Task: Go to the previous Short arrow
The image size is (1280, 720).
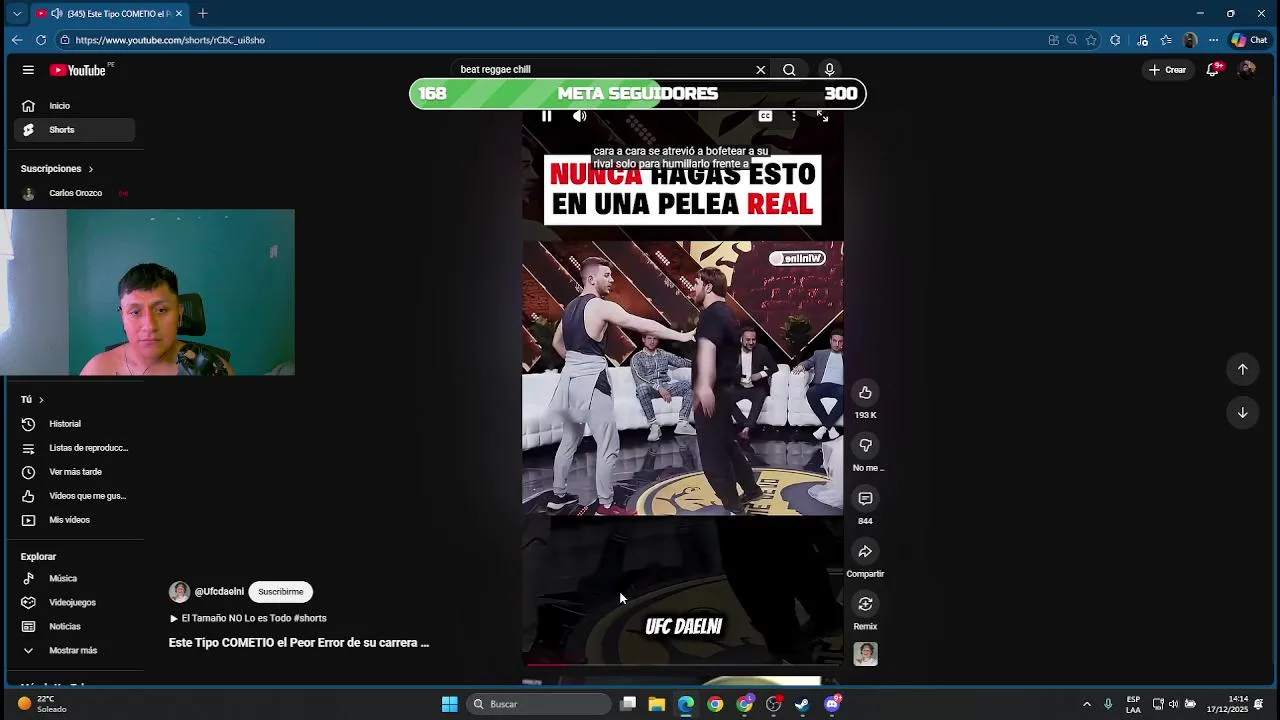Action: click(x=1242, y=369)
